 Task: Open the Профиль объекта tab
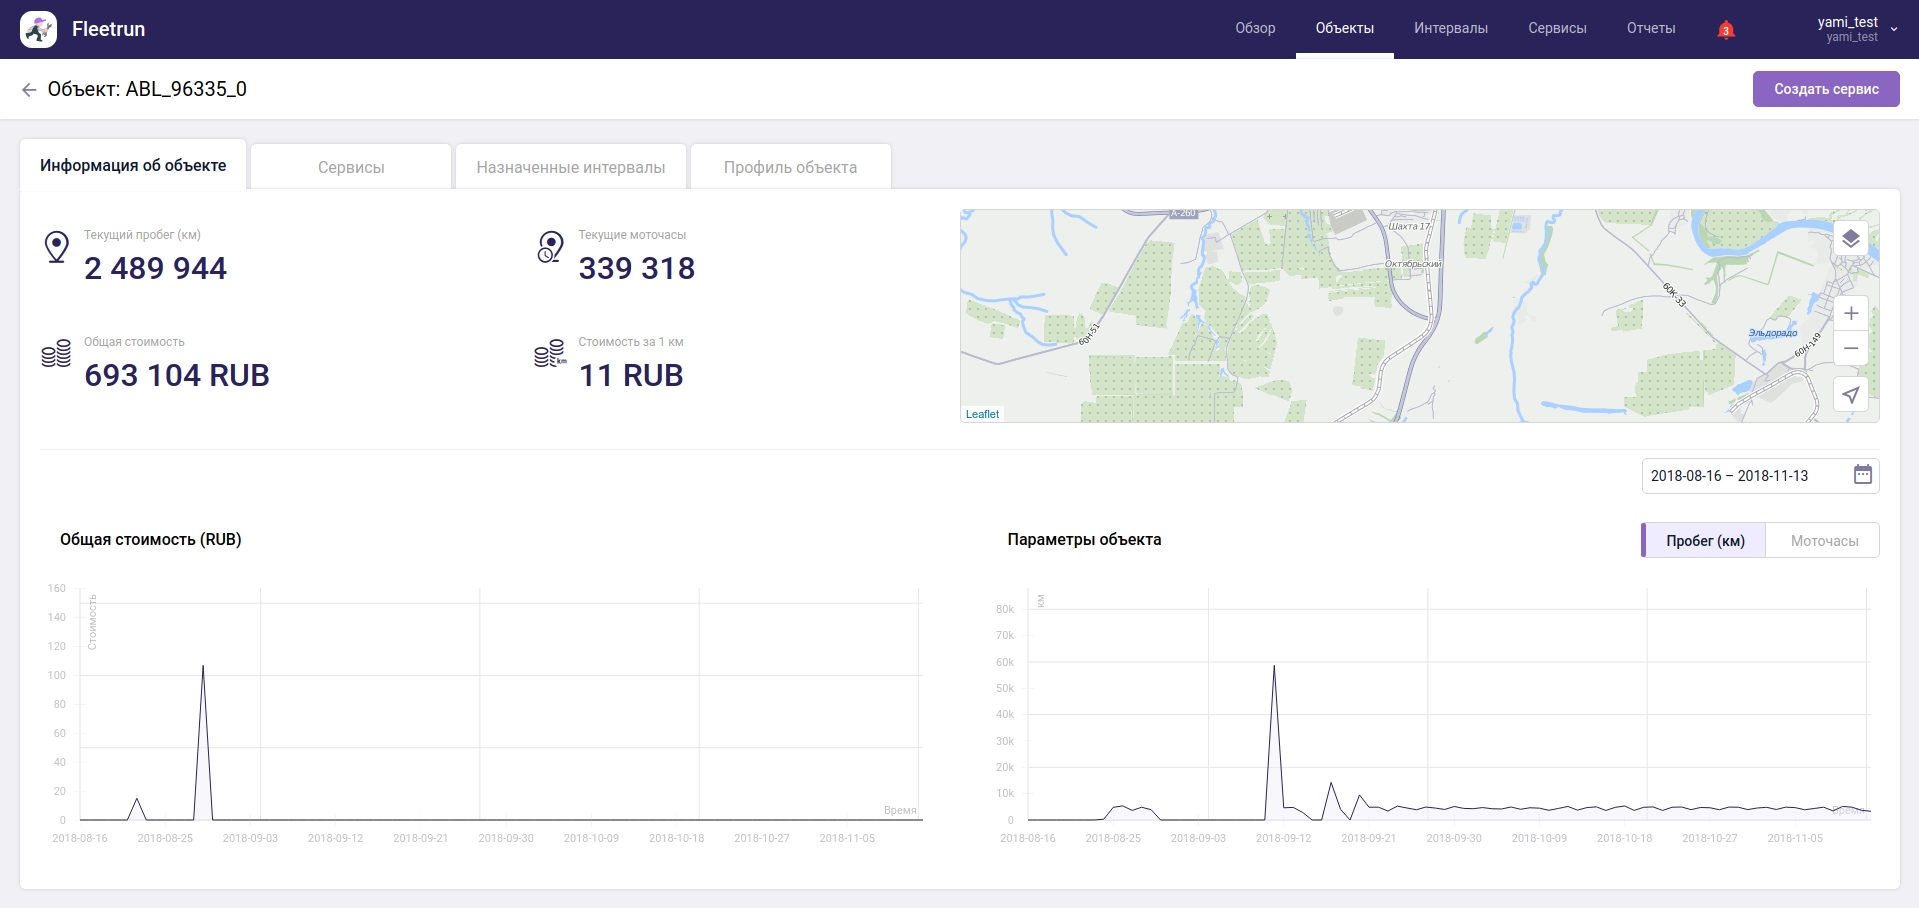pos(790,167)
